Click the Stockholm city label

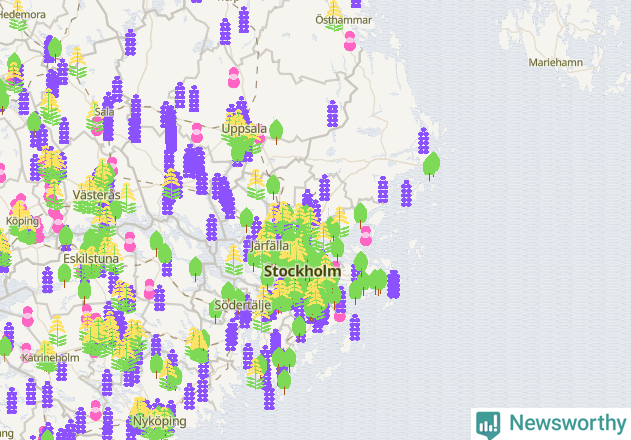302,271
